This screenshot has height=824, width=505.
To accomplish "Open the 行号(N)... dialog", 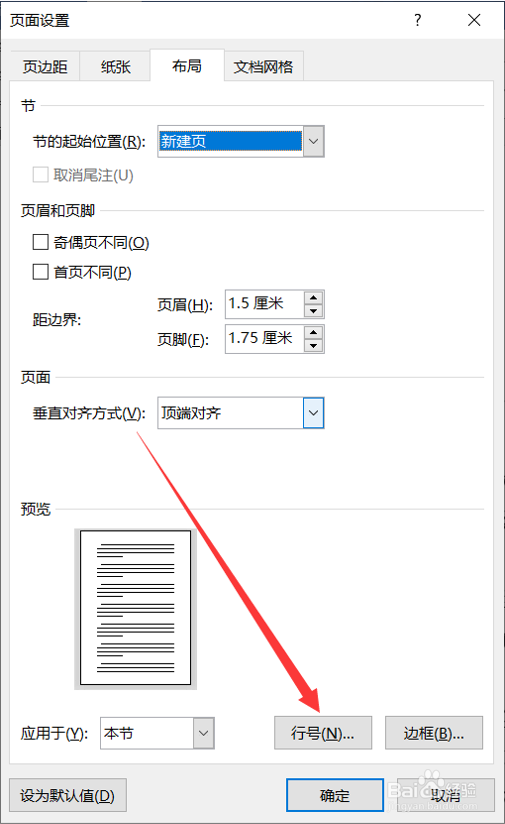I will (323, 733).
